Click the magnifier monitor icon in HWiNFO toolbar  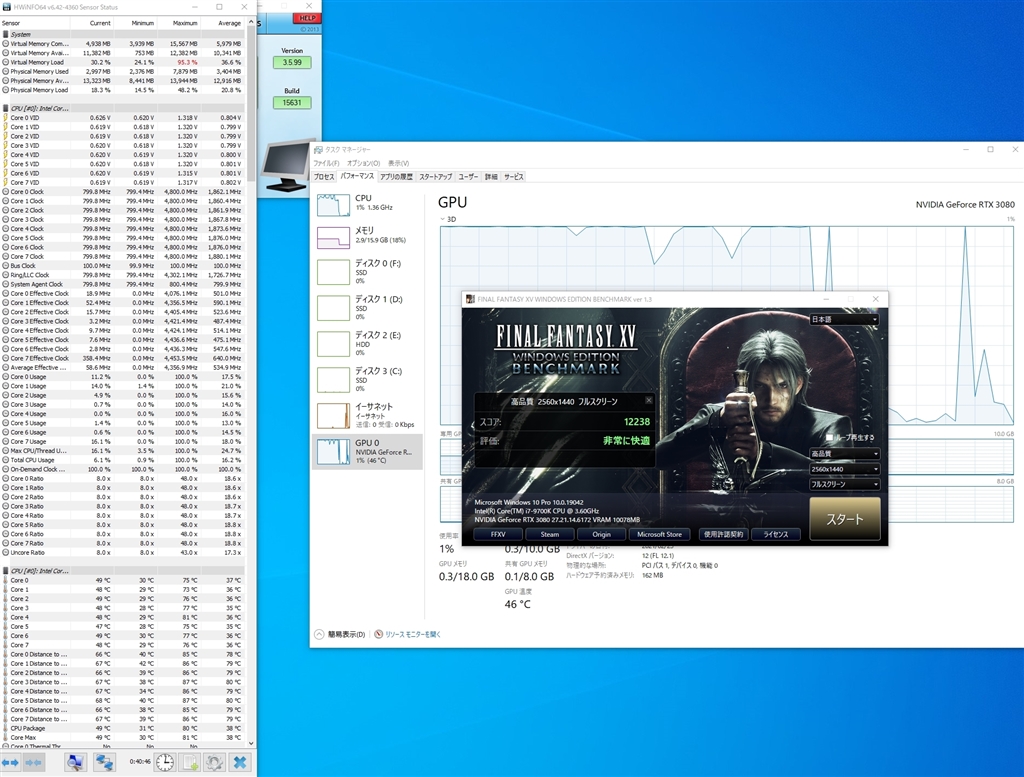(76, 762)
